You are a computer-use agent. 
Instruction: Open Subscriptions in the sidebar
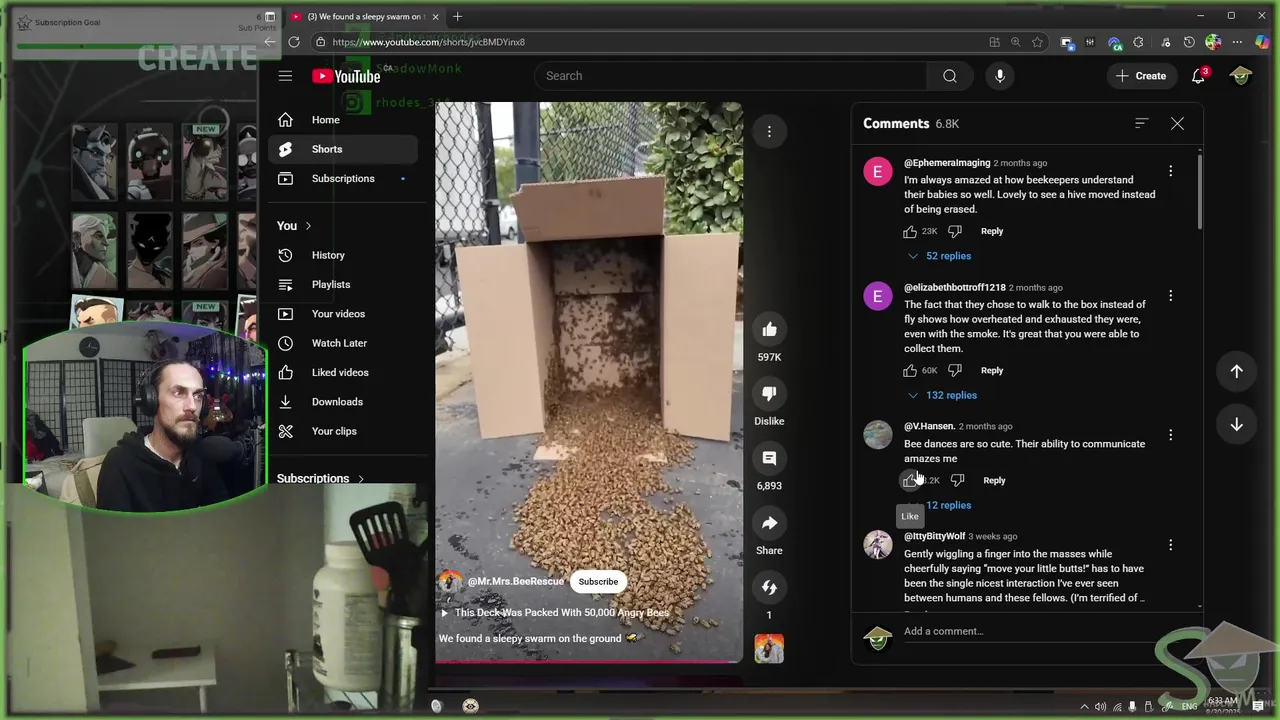click(x=343, y=178)
